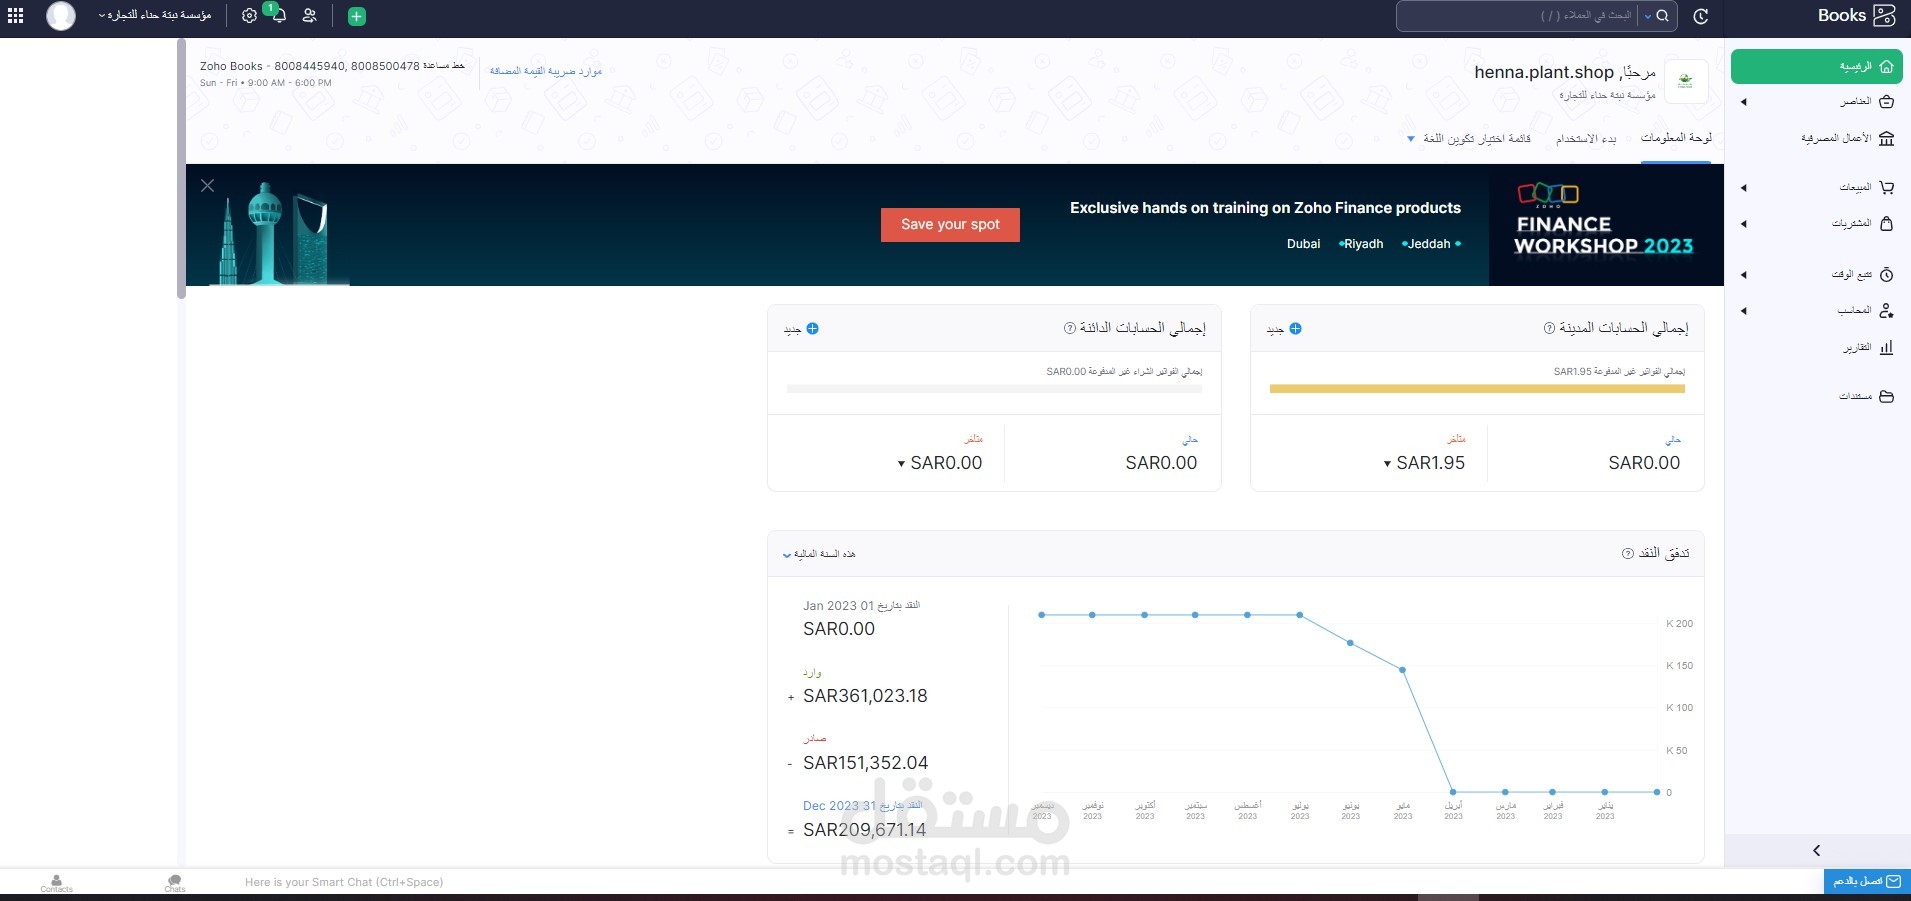Switch to بدء الاستخدام tab
The width and height of the screenshot is (1911, 901).
(x=1586, y=139)
